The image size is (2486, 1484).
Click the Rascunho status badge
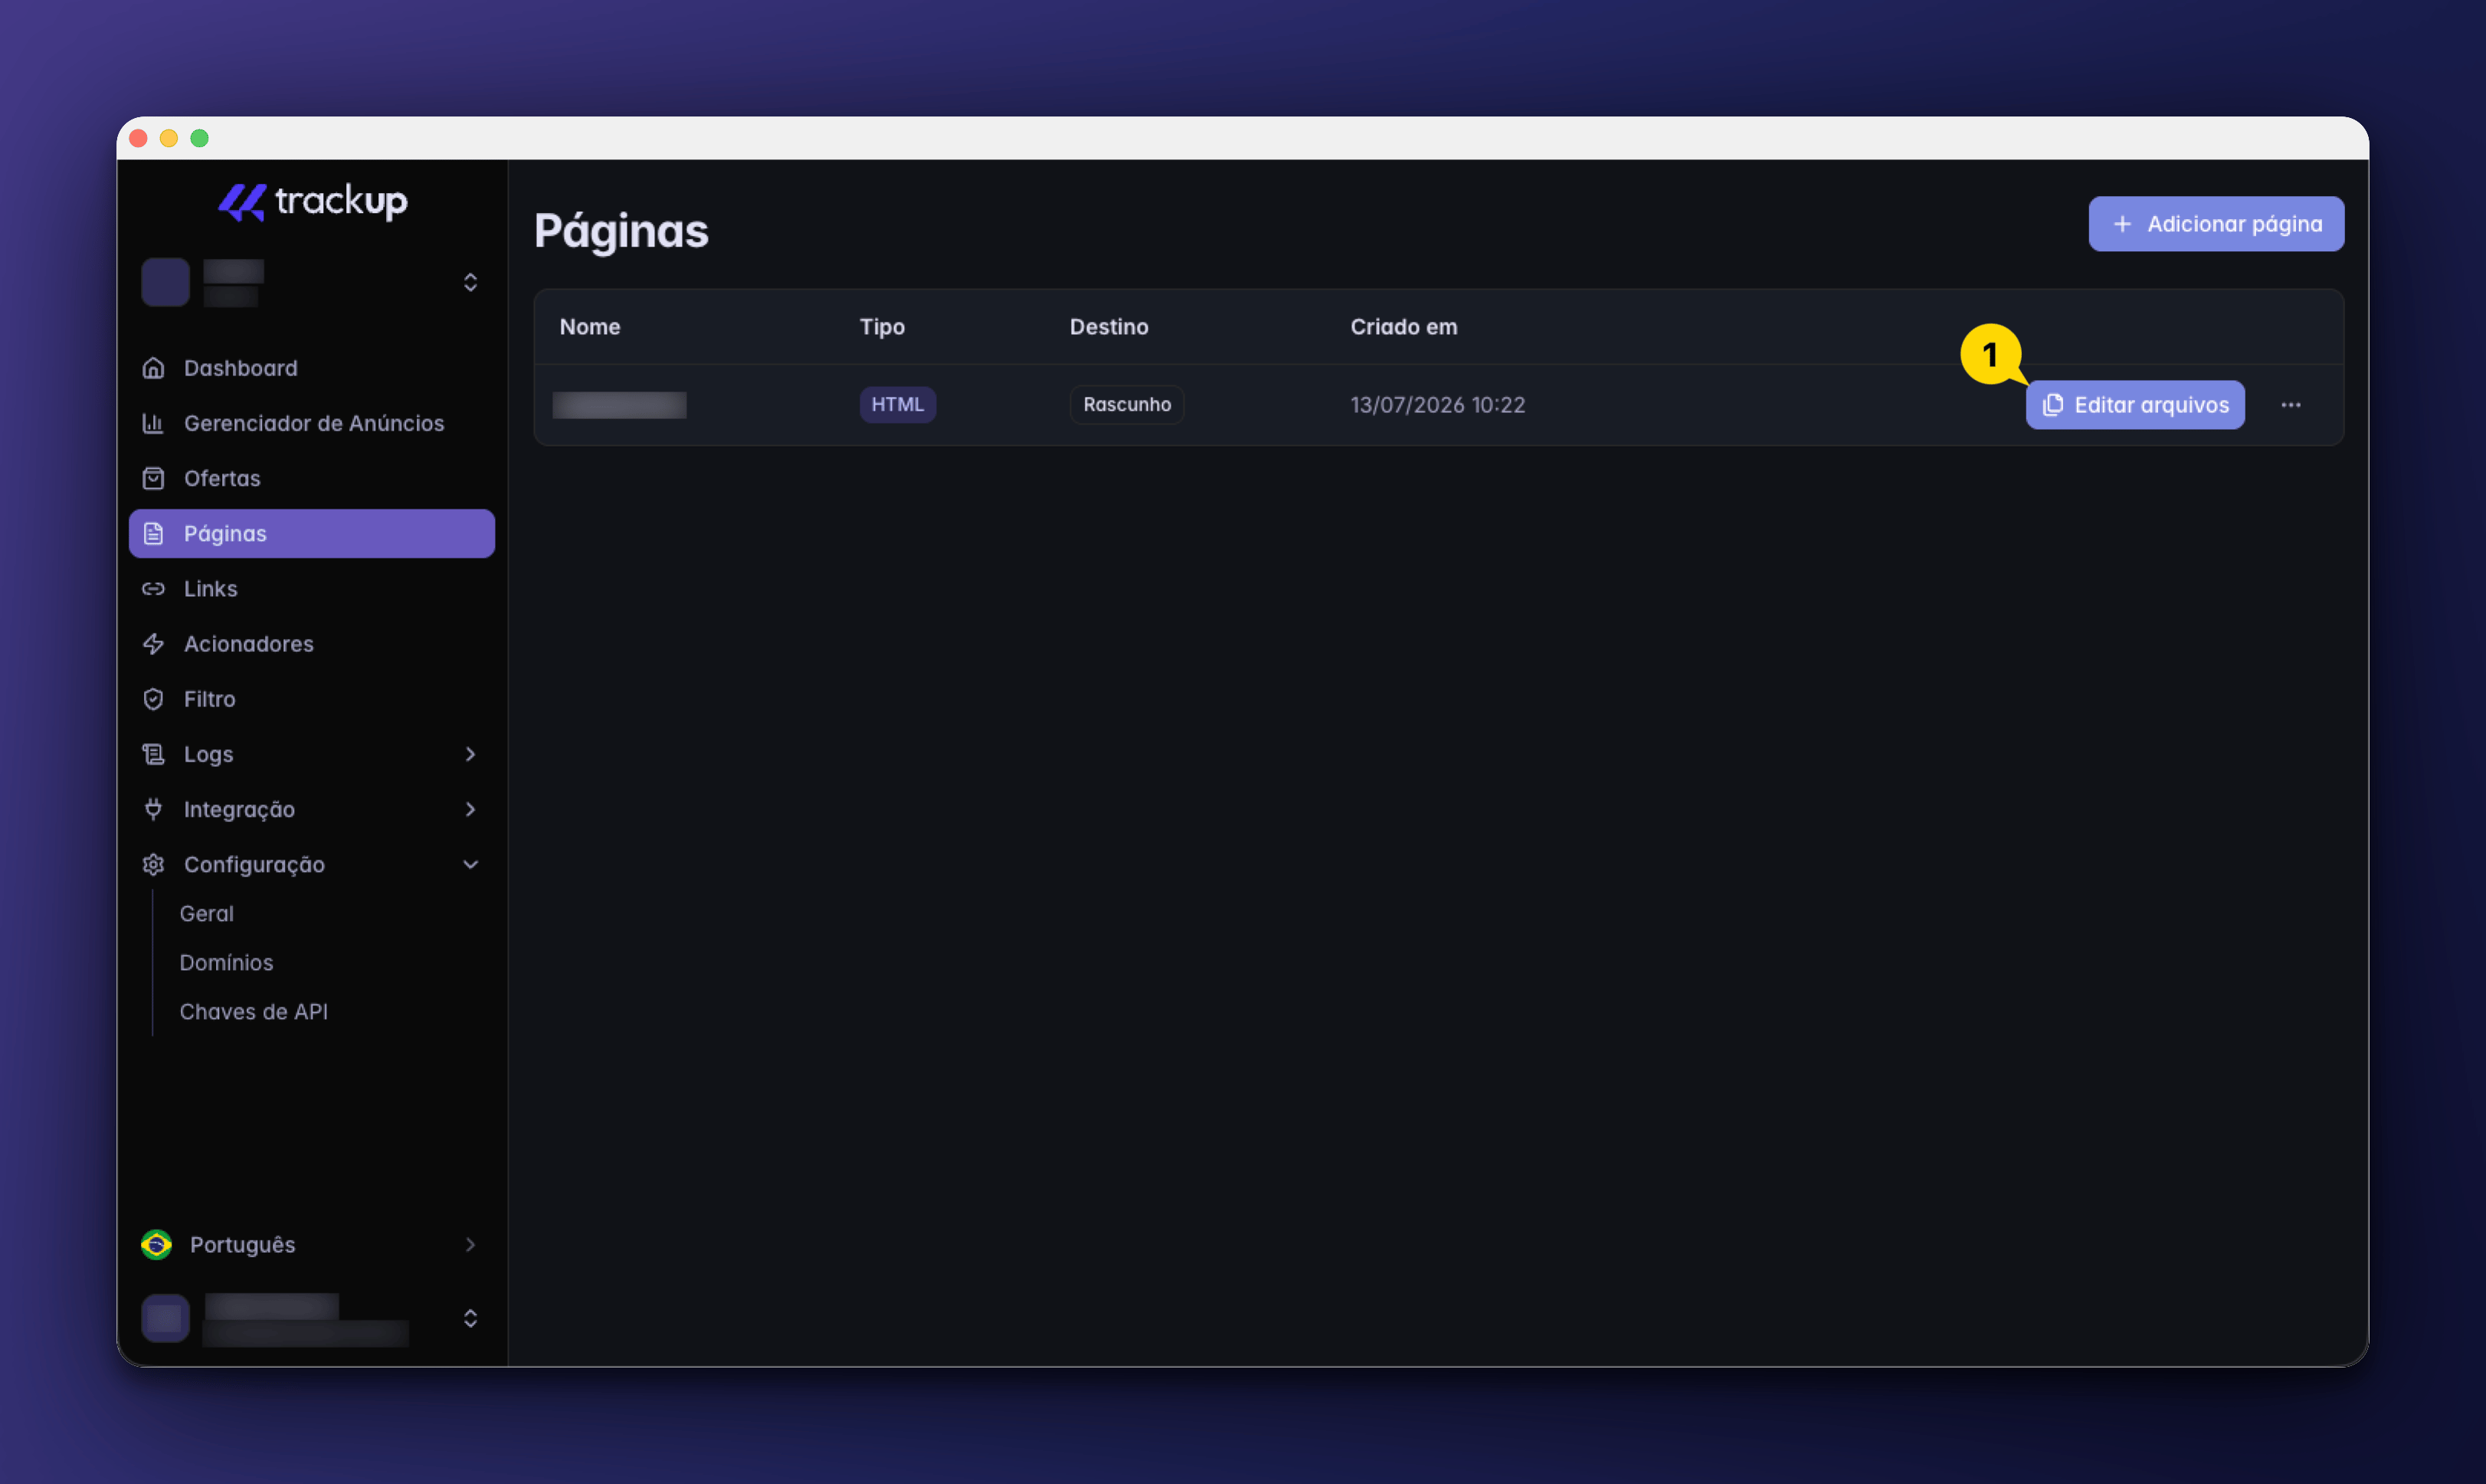tap(1127, 404)
